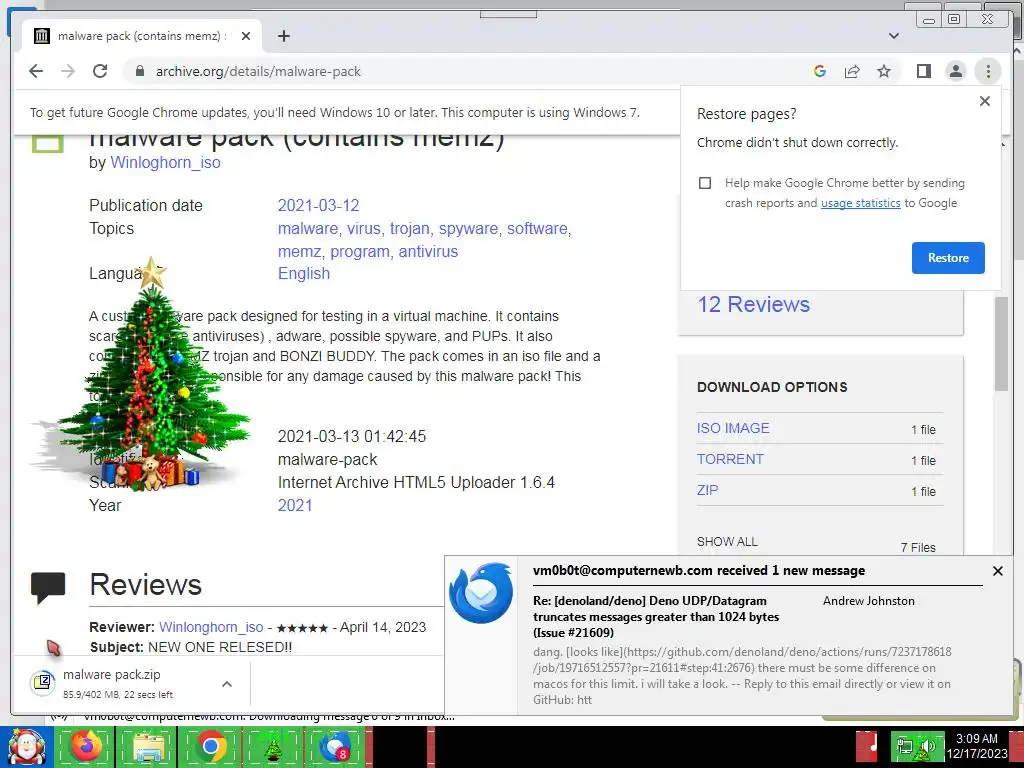
Task: Open the Santa Start button
Action: (26, 747)
